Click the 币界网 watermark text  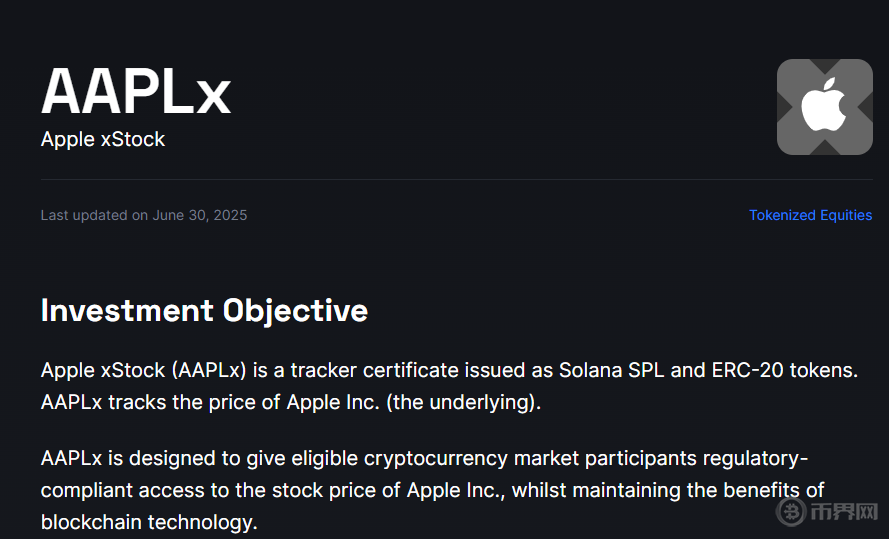[845, 511]
